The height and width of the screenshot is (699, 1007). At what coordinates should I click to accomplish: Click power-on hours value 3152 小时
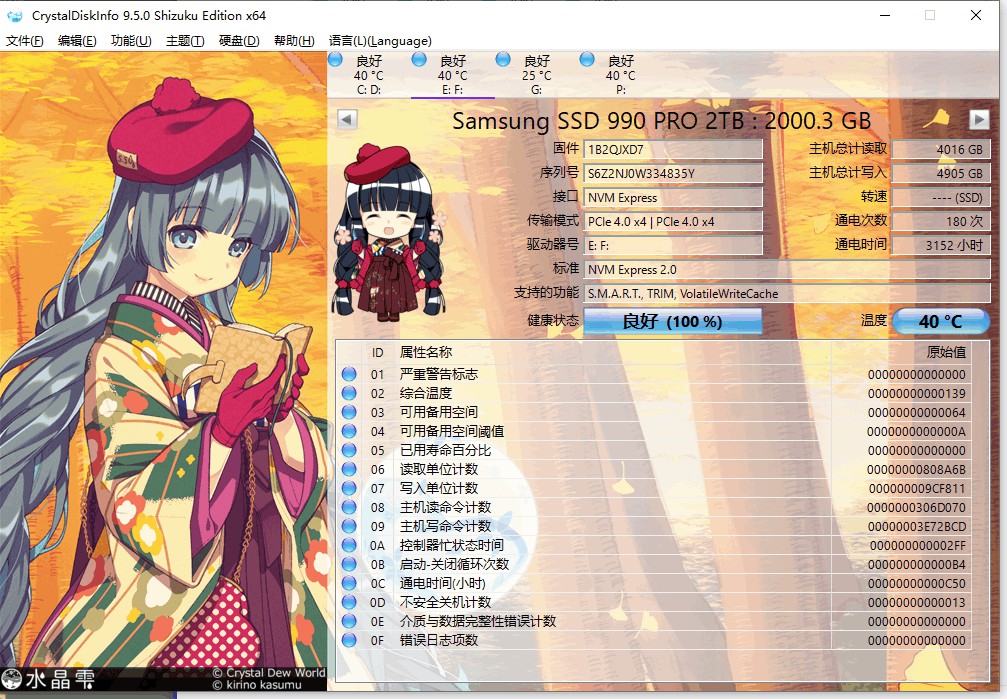point(941,245)
